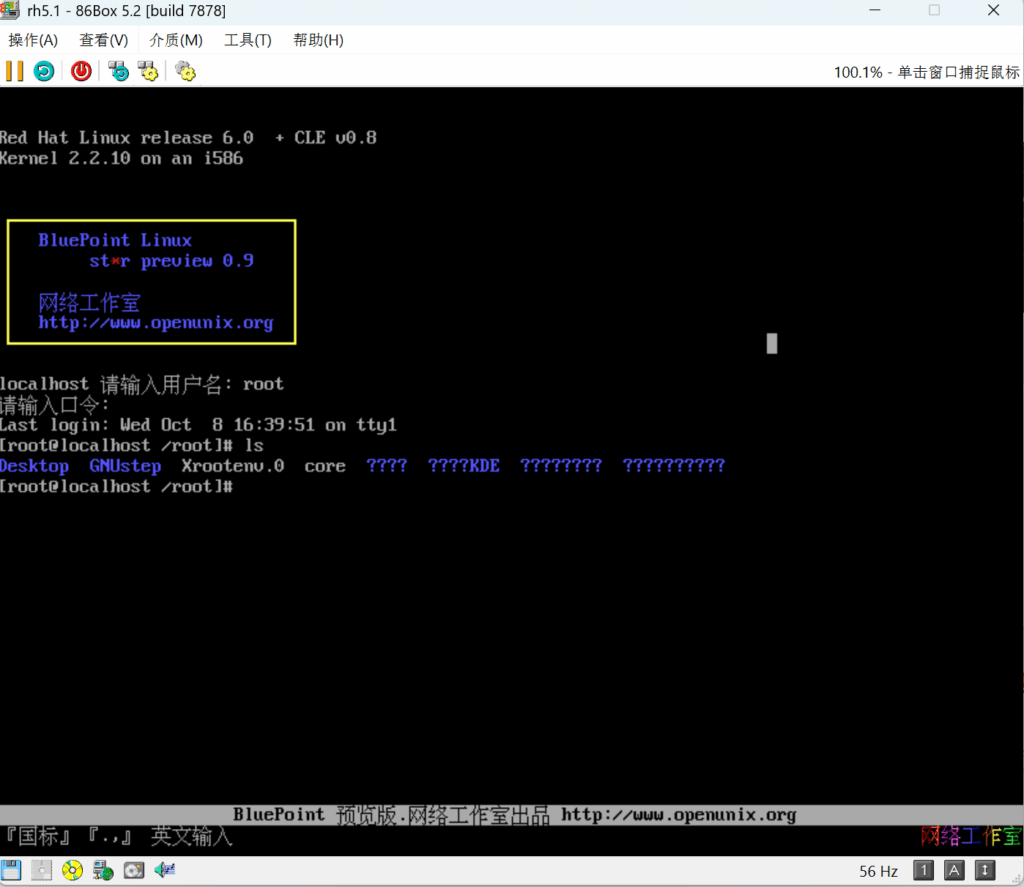
Task: Click the Ctrl+Alt+Esc toolbar icon
Action: point(149,71)
